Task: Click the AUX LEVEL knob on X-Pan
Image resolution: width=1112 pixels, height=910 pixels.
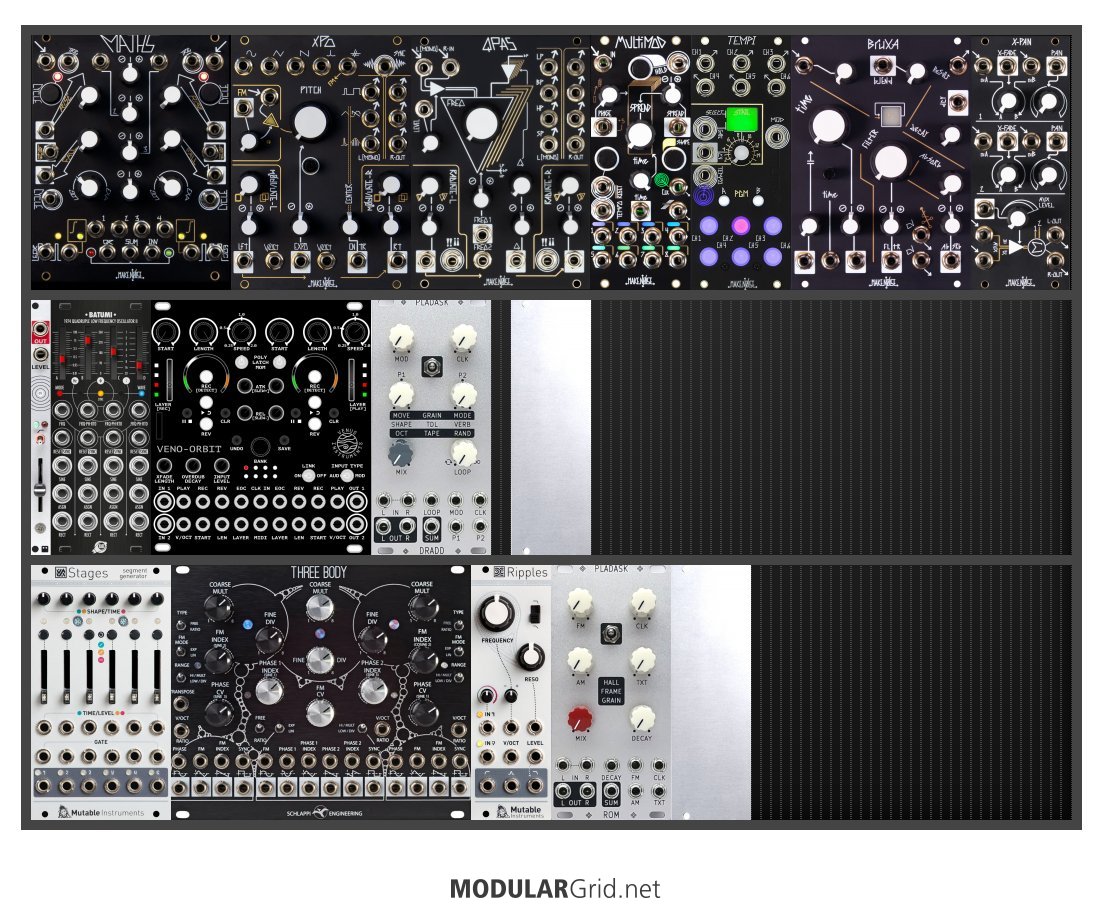Action: click(x=1018, y=217)
